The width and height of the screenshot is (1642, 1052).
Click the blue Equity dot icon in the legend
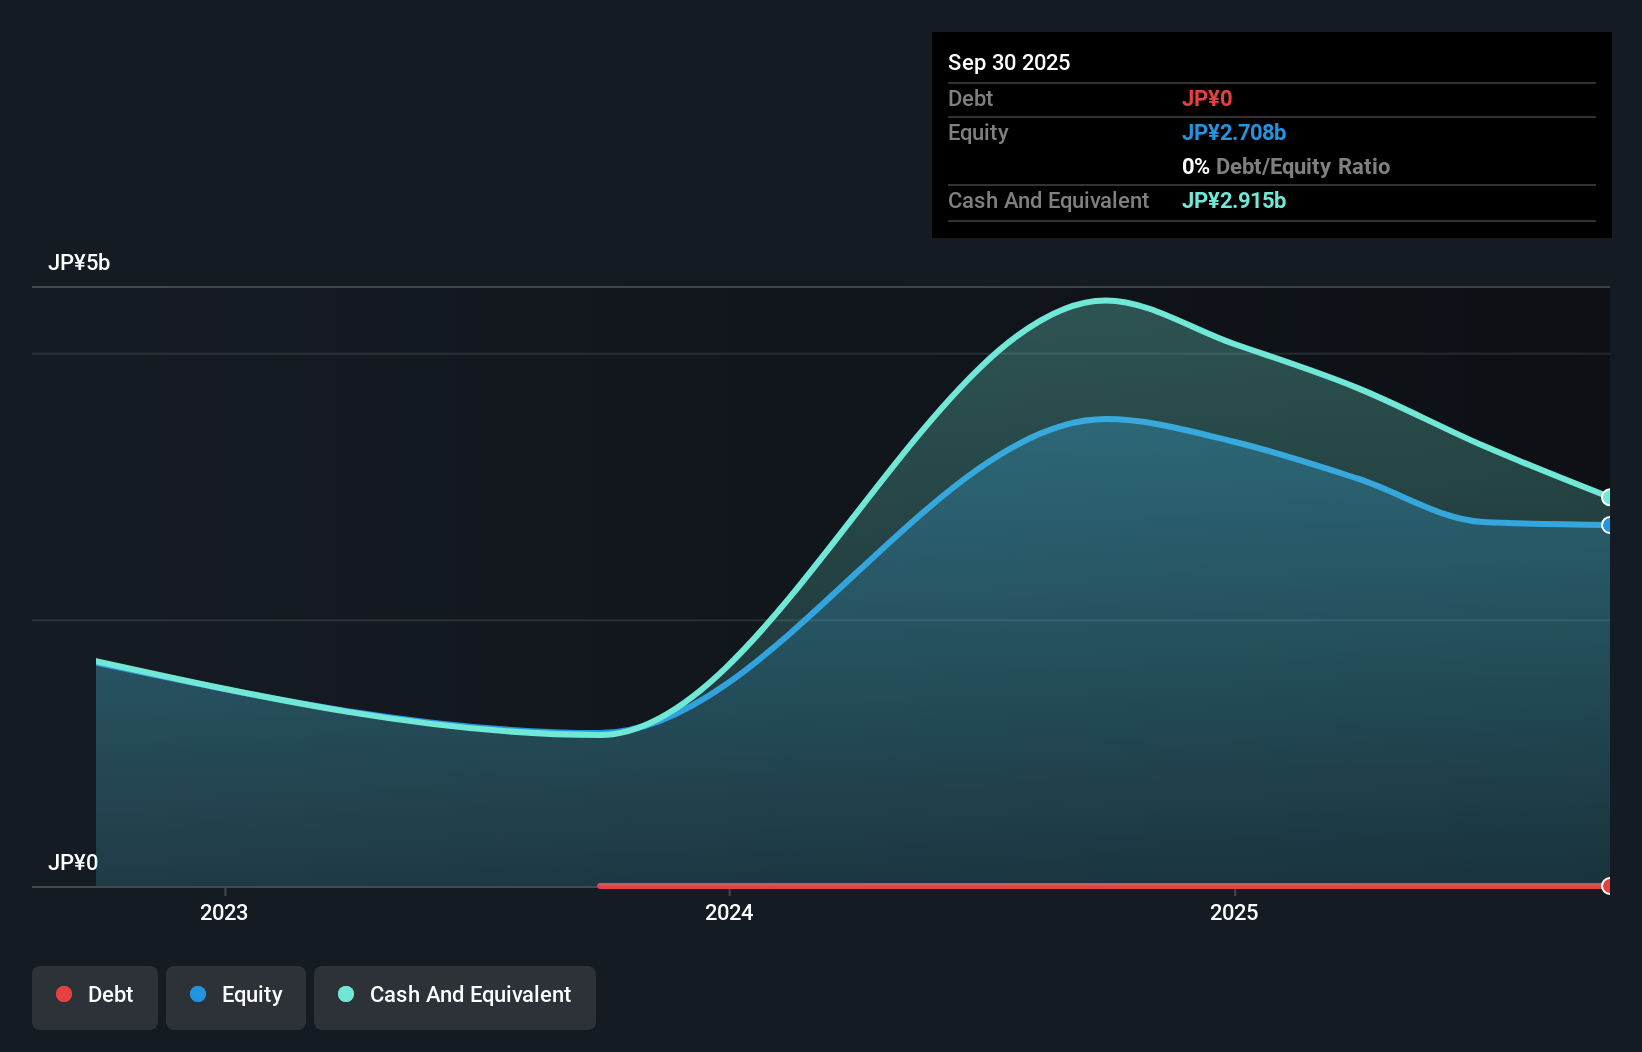click(199, 994)
